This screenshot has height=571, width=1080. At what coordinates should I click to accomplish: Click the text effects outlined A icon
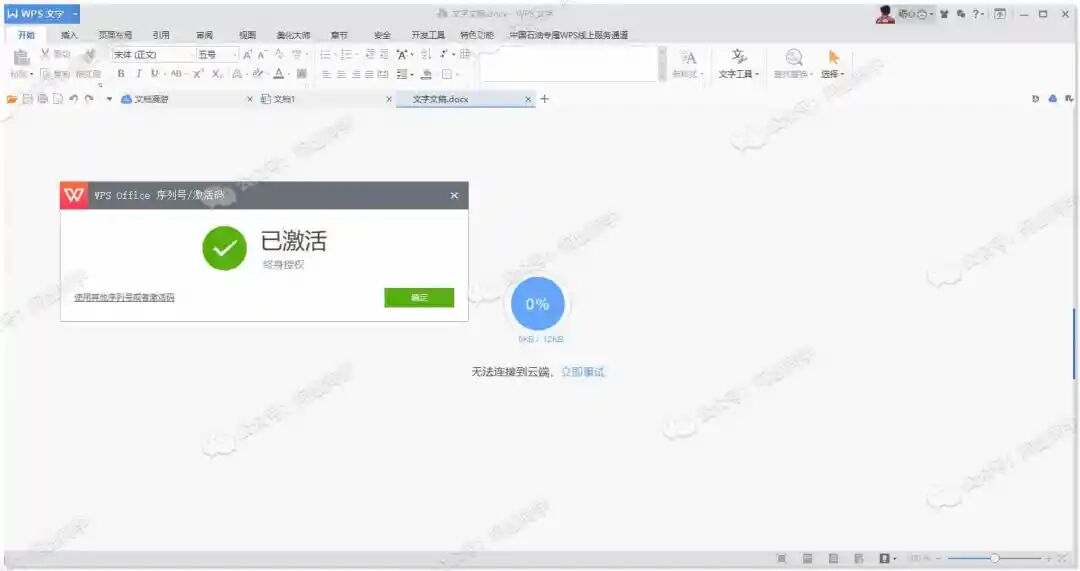click(x=237, y=74)
